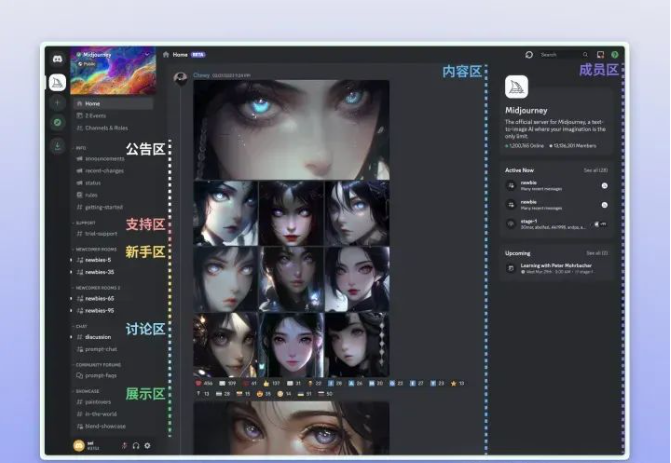The image size is (671, 463).
Task: Click the message author's avatar above the image grid
Action: (181, 78)
